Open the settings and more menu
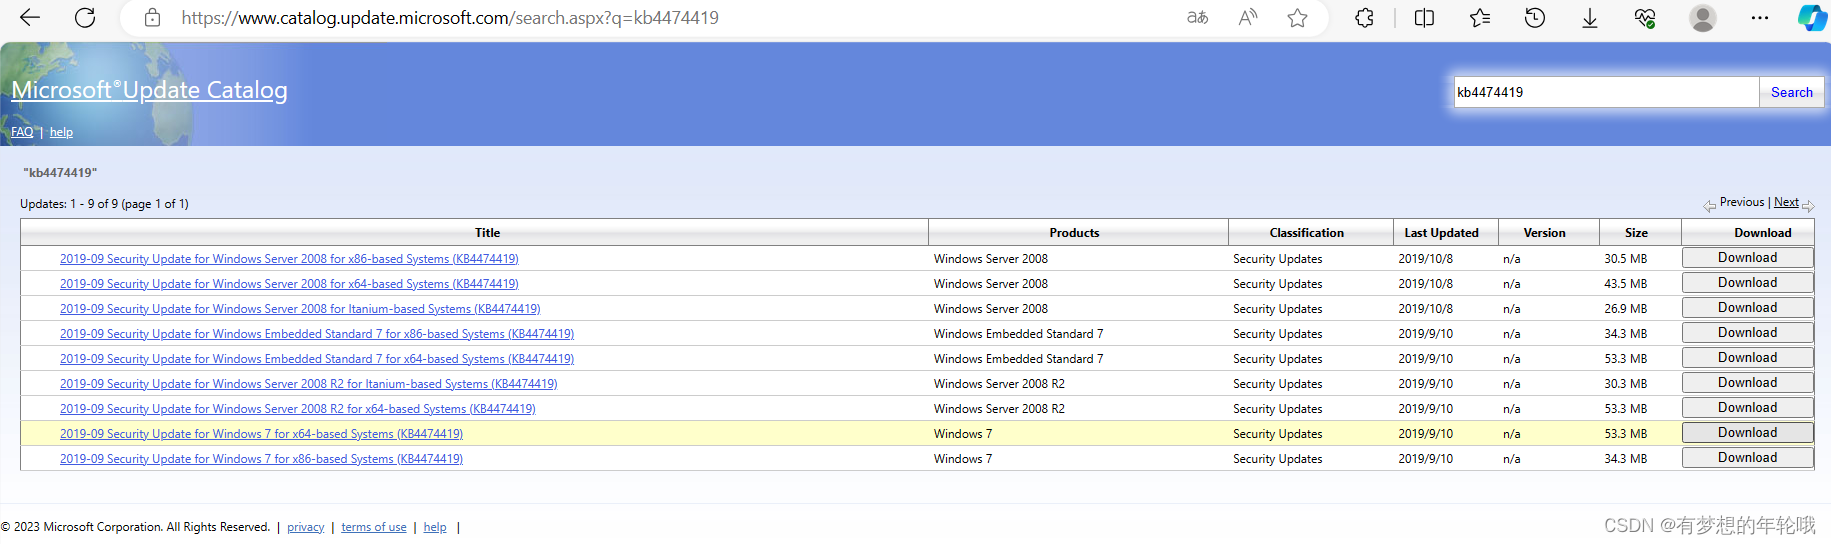1831x544 pixels. 1760,17
